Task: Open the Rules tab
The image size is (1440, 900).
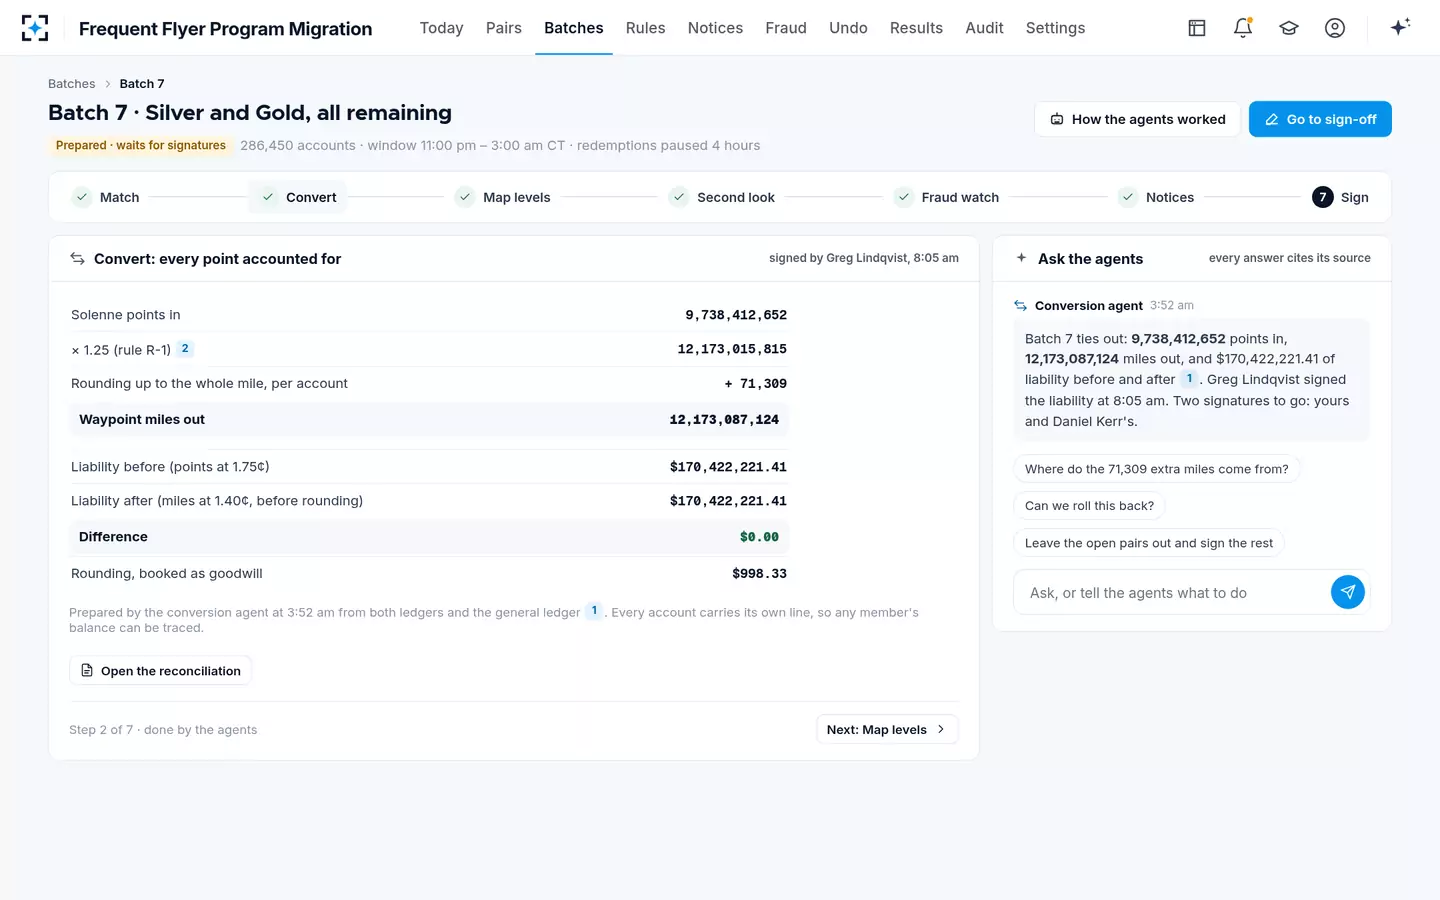Action: (x=646, y=28)
